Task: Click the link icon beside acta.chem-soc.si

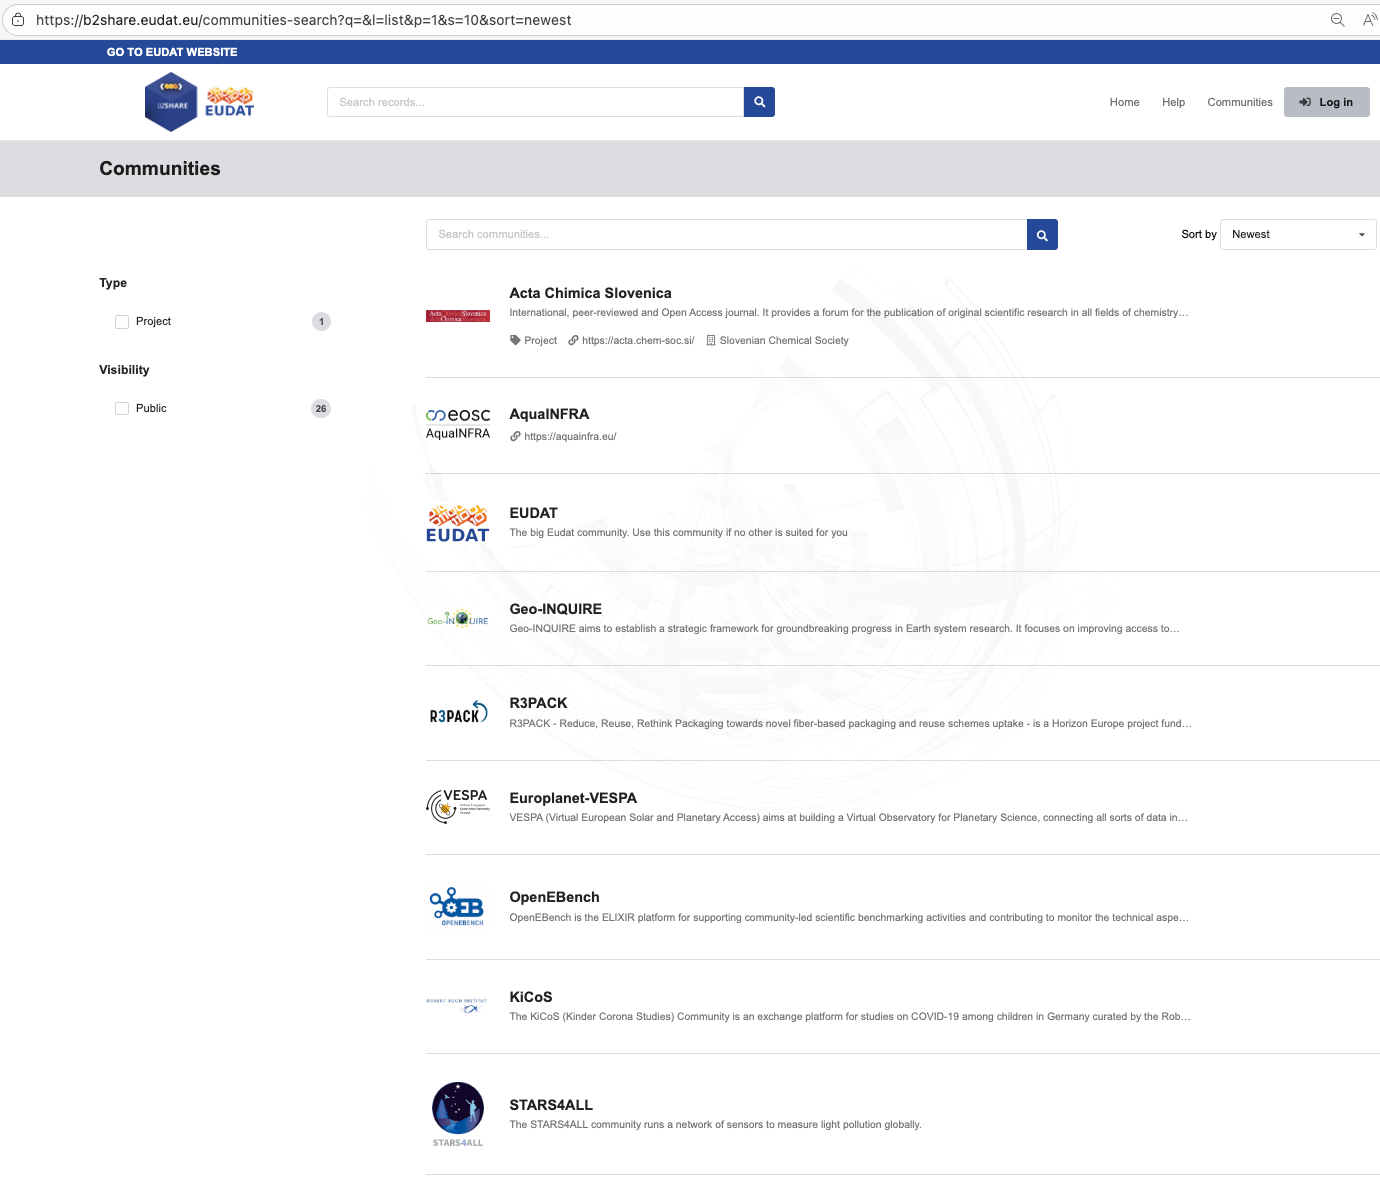Action: (573, 341)
